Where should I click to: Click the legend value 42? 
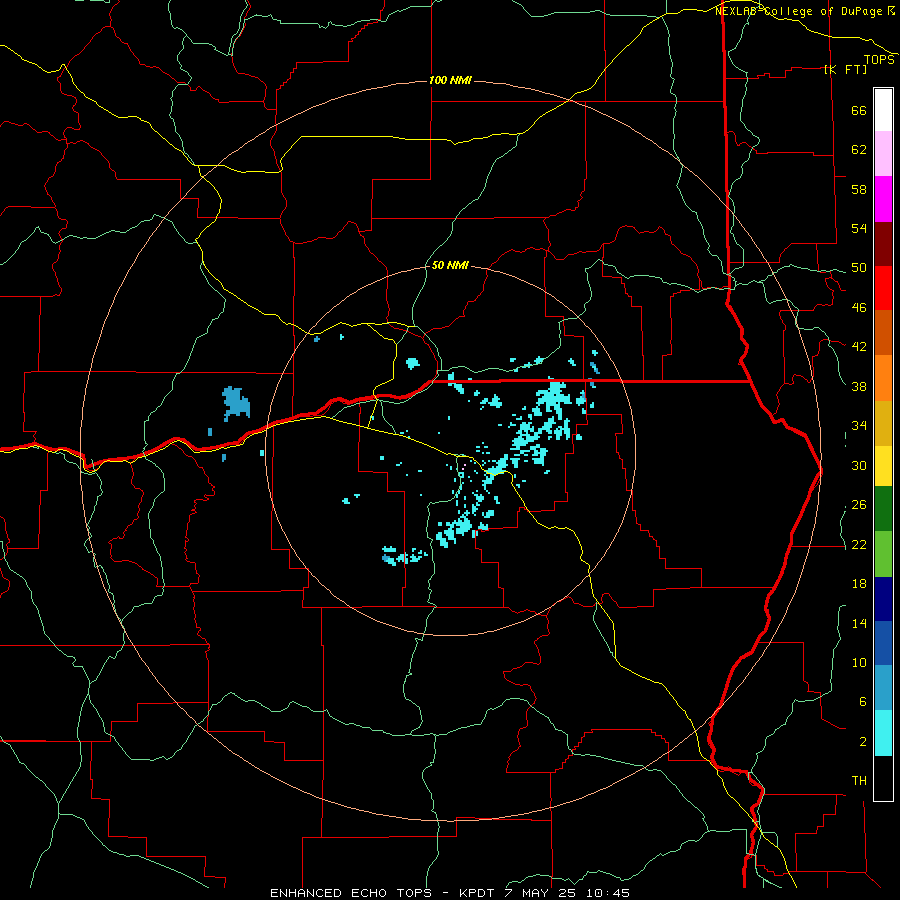click(859, 347)
